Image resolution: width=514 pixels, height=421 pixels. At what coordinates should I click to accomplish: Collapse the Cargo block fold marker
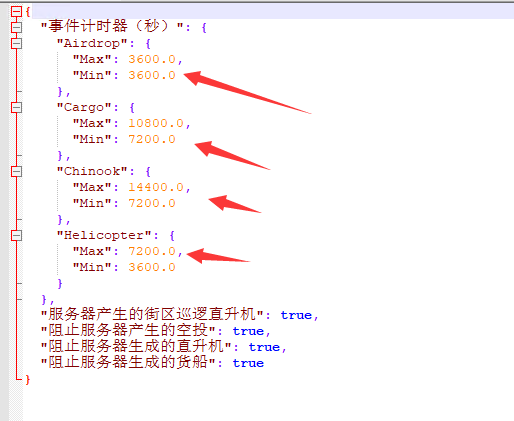coord(16,107)
